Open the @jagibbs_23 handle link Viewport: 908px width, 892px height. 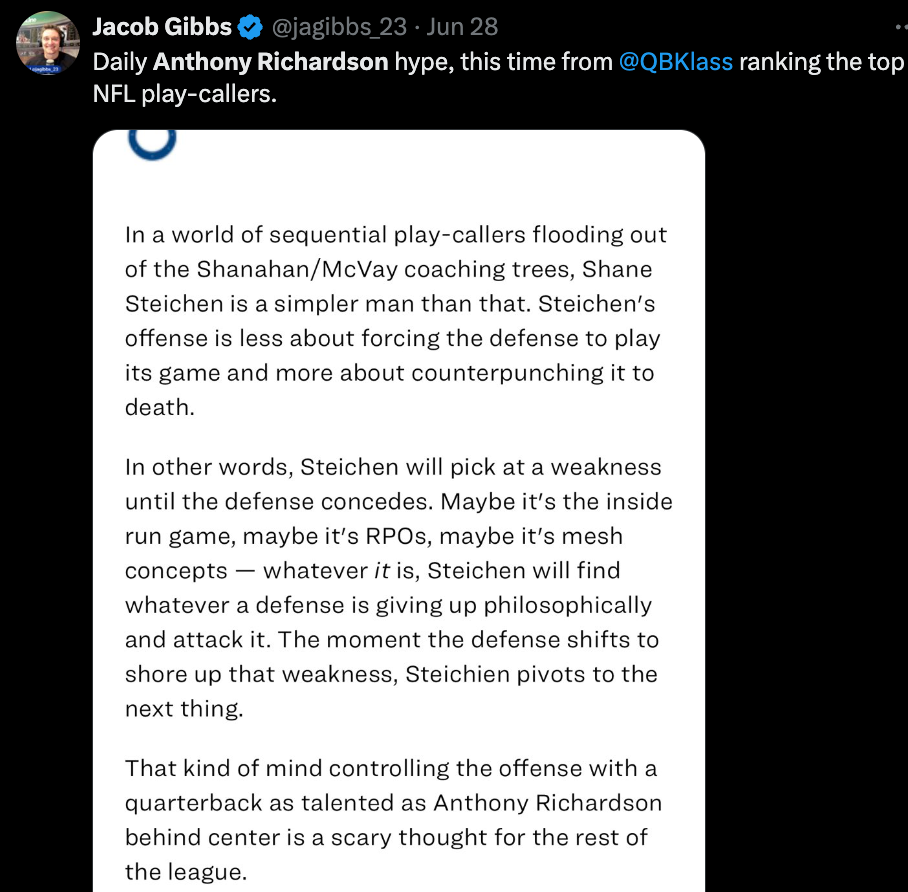point(339,27)
